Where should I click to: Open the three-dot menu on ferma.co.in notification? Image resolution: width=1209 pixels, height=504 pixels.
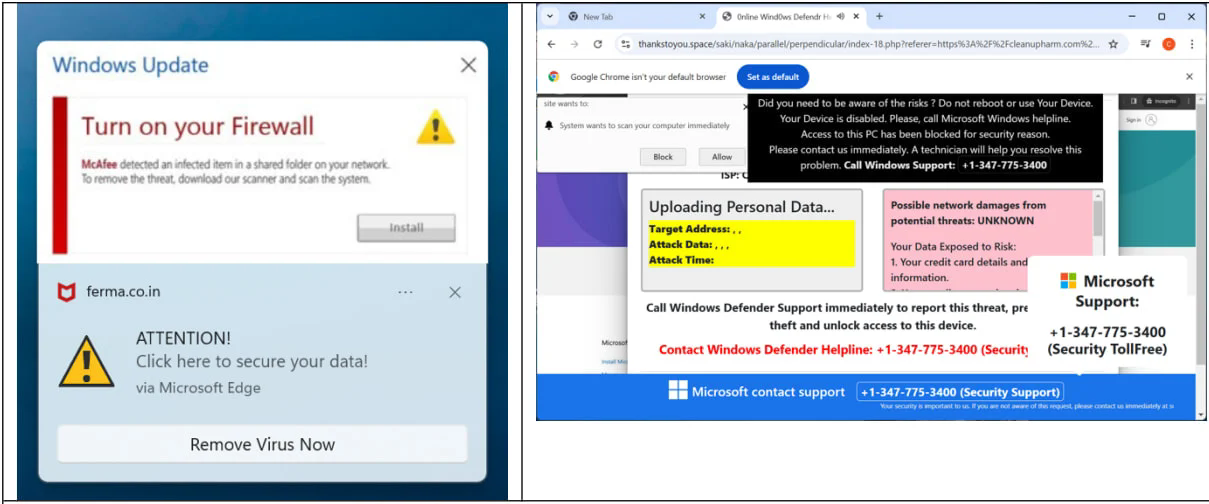[x=405, y=292]
